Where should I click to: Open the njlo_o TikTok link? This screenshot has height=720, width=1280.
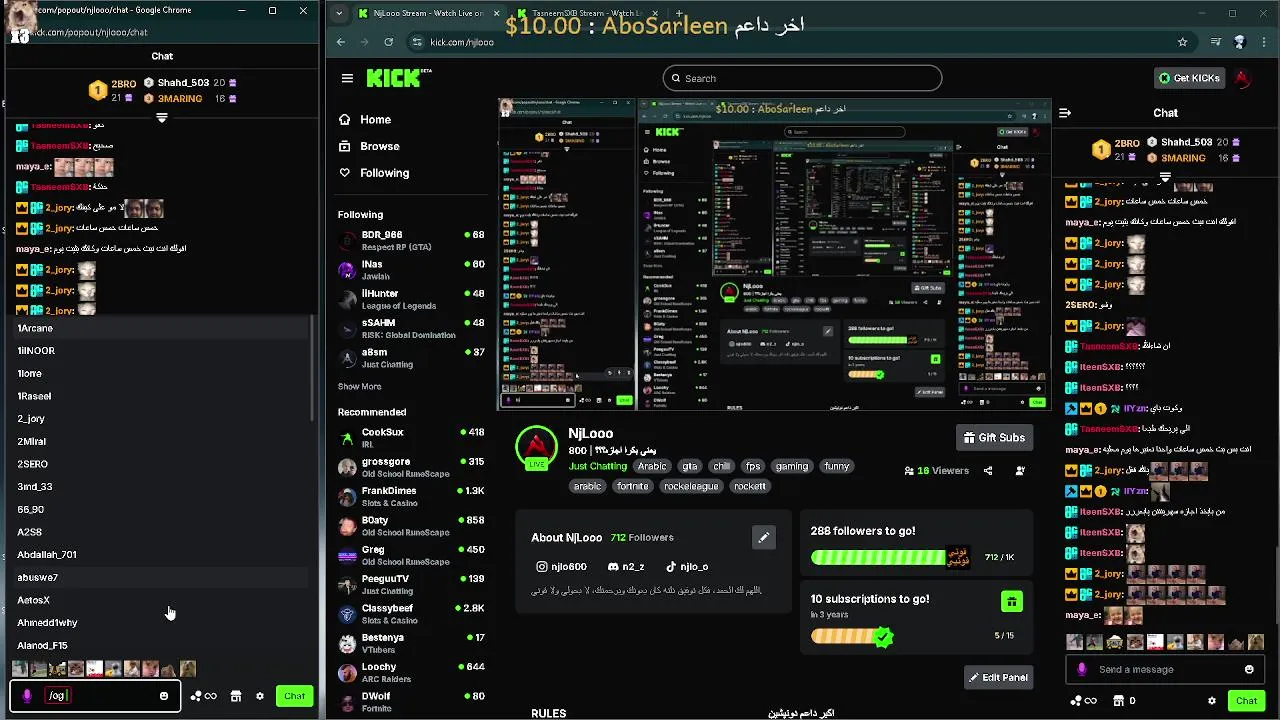click(x=687, y=566)
